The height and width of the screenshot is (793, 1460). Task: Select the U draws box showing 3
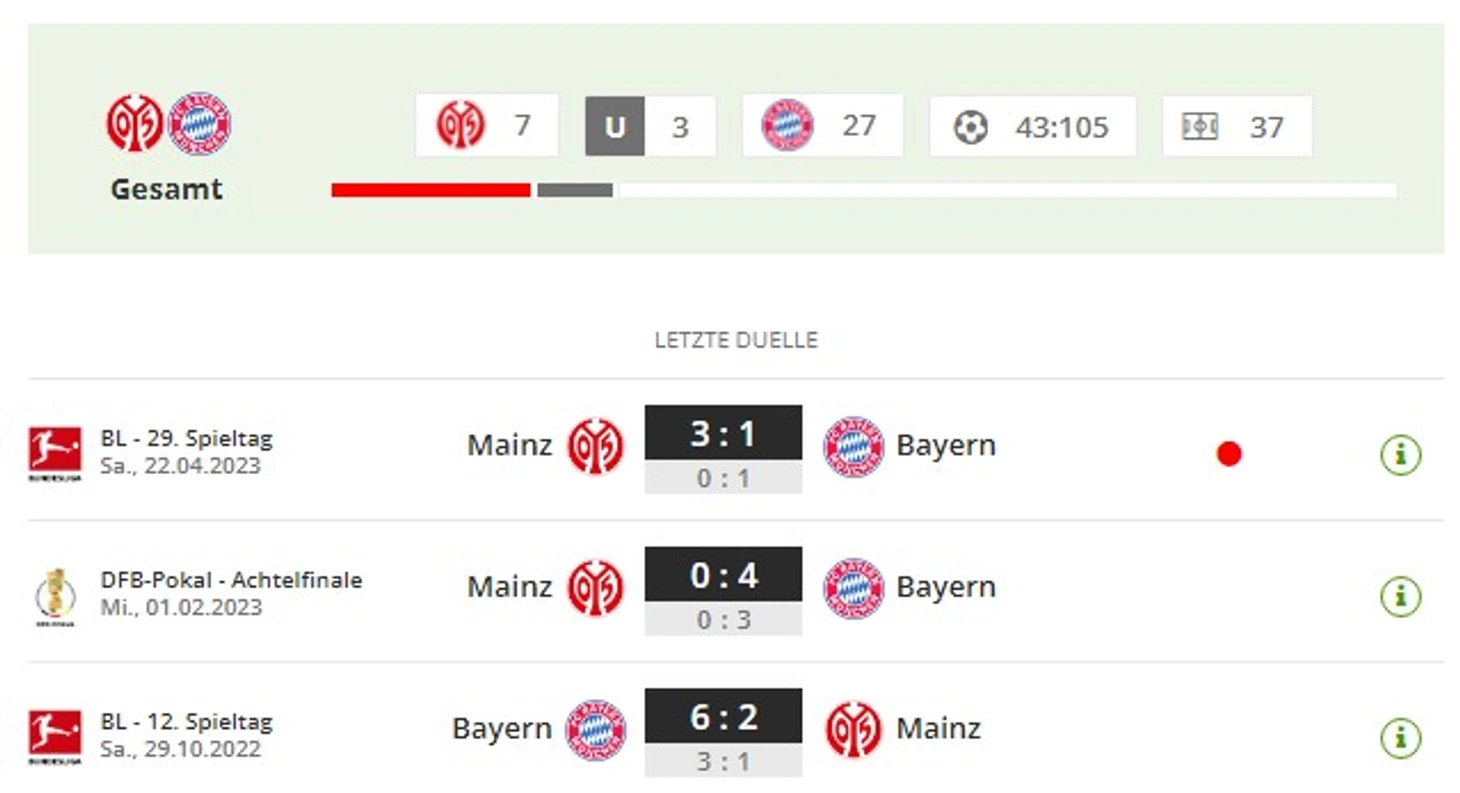[x=650, y=126]
